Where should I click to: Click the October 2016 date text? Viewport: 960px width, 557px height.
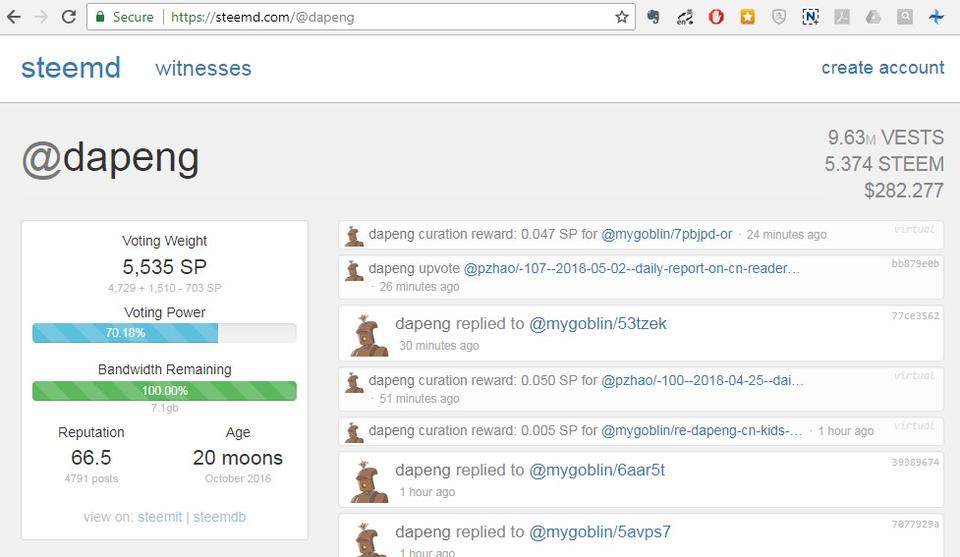(238, 479)
